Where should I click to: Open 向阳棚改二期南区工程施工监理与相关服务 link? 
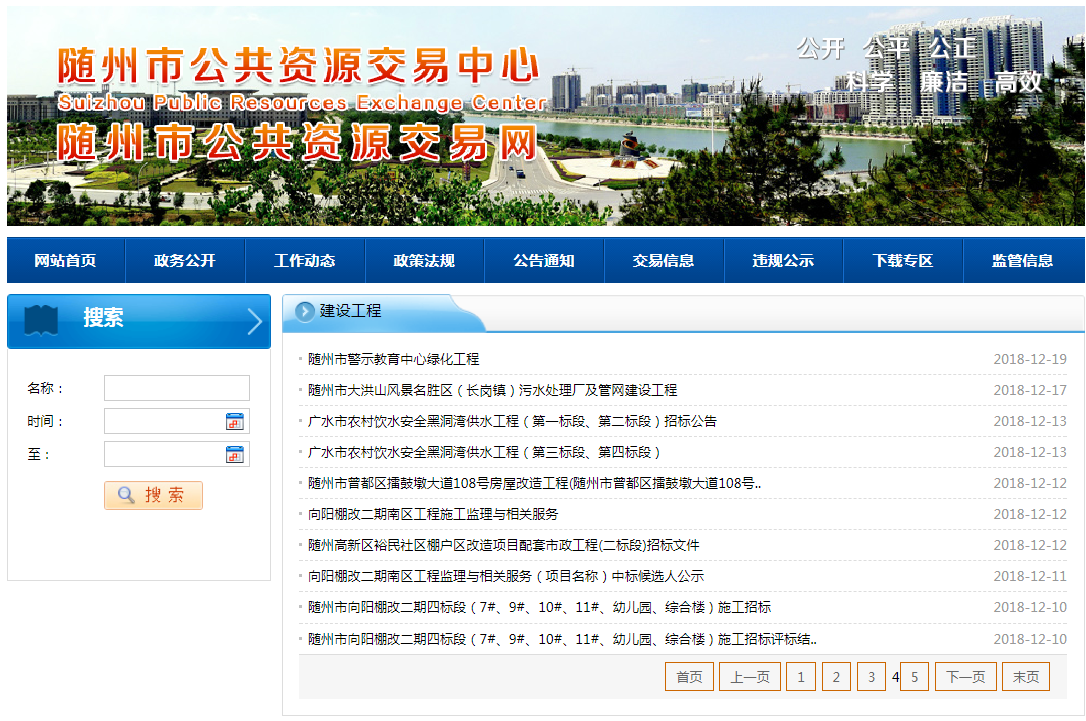(432, 514)
